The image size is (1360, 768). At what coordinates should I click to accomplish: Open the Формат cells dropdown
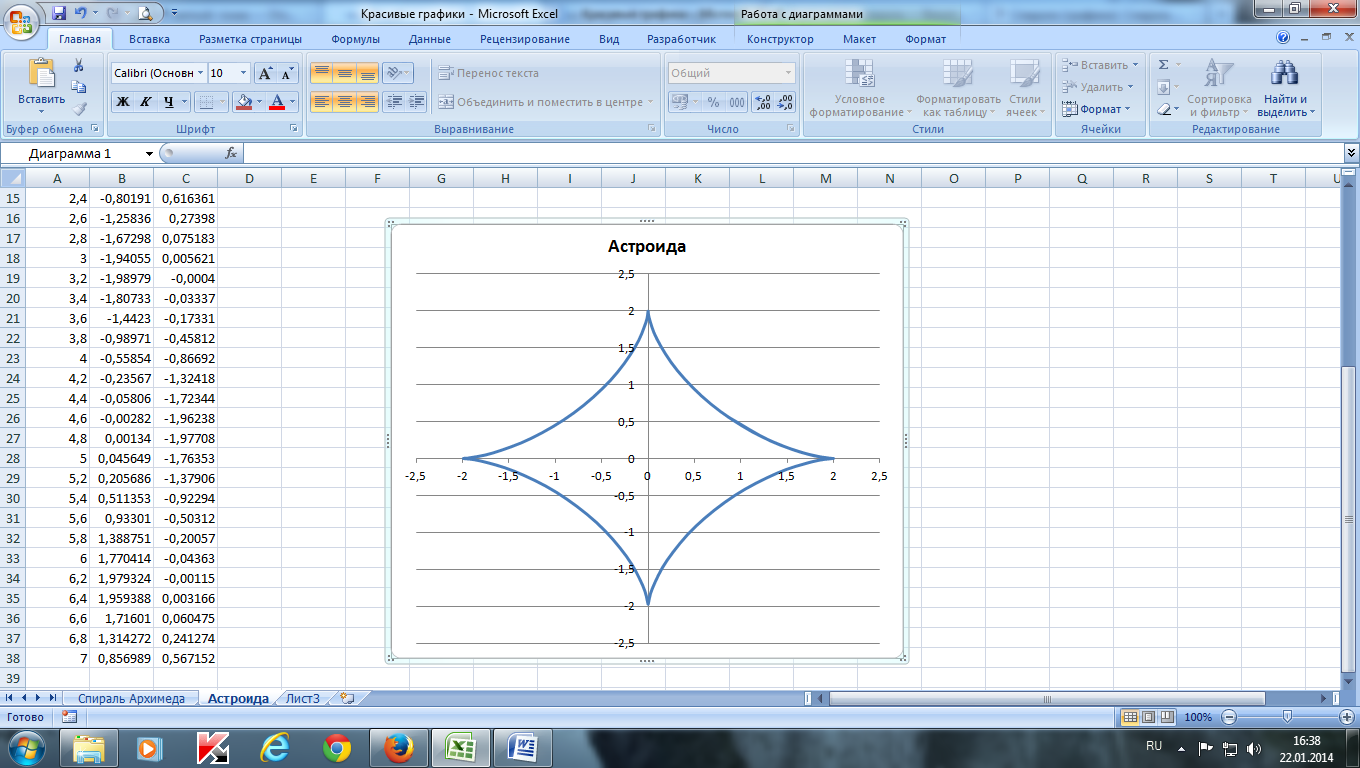click(1097, 109)
